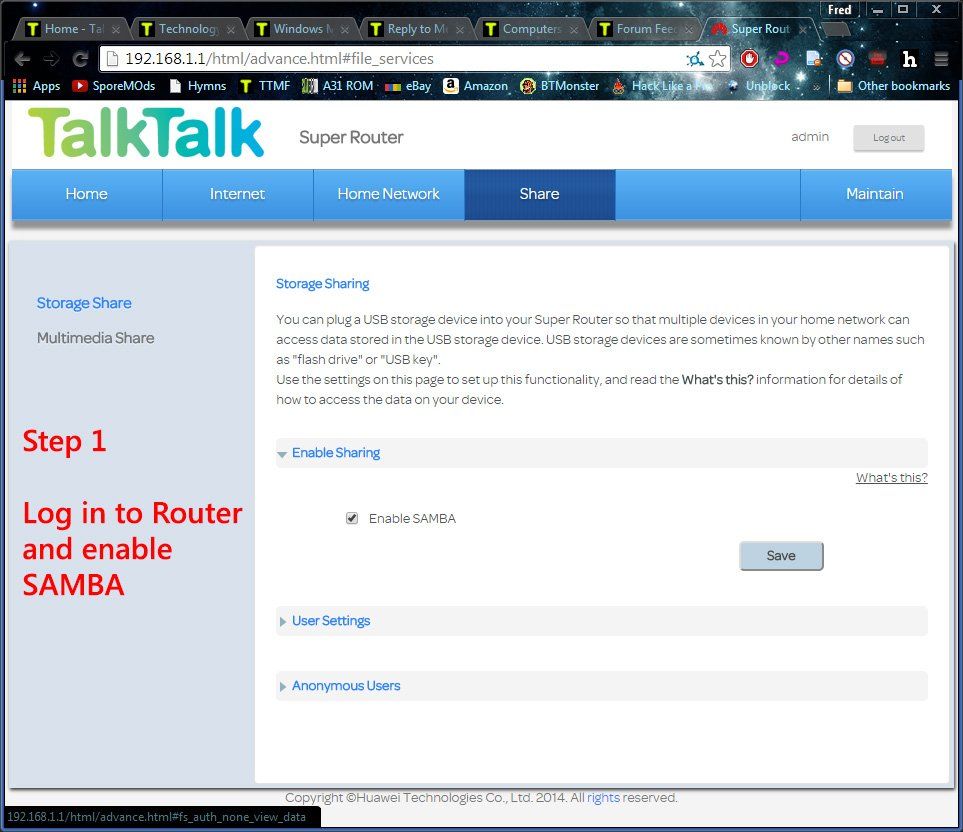Open the SporeMOds bookmark
This screenshot has height=832, width=963.
[114, 86]
